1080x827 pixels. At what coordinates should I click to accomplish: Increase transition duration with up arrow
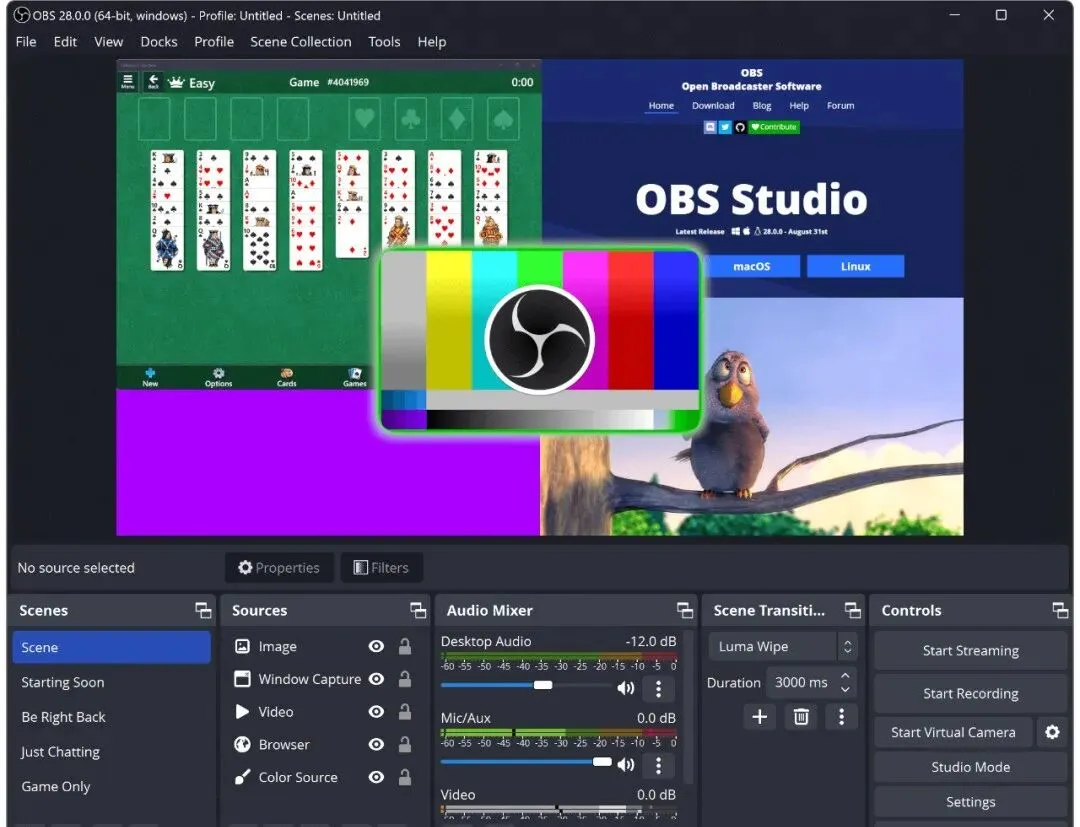(845, 676)
